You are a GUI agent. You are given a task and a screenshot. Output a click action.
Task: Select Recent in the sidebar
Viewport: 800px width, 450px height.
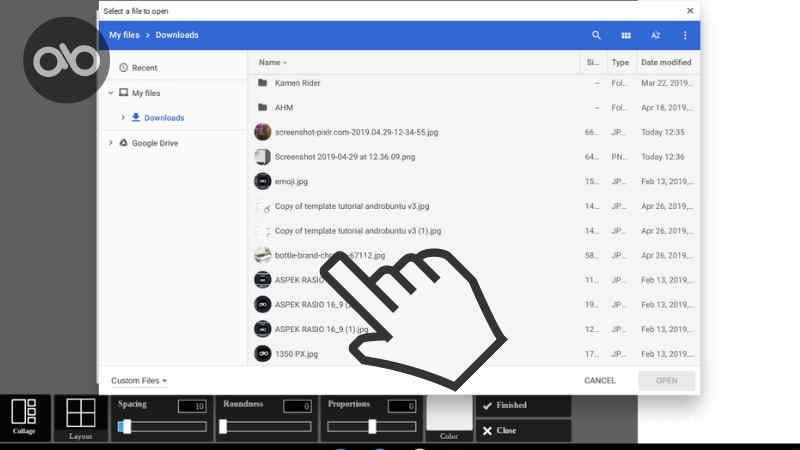coord(144,68)
